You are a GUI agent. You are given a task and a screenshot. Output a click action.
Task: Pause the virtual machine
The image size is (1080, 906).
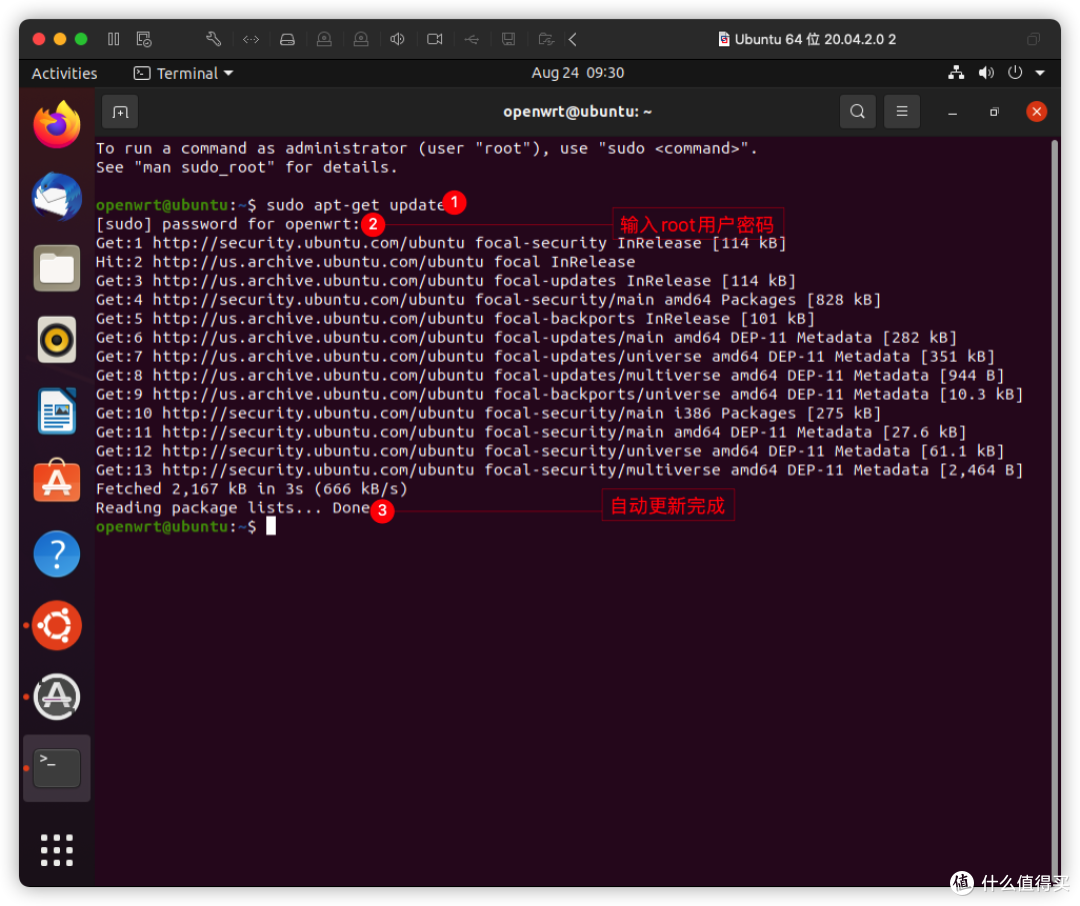pos(114,39)
